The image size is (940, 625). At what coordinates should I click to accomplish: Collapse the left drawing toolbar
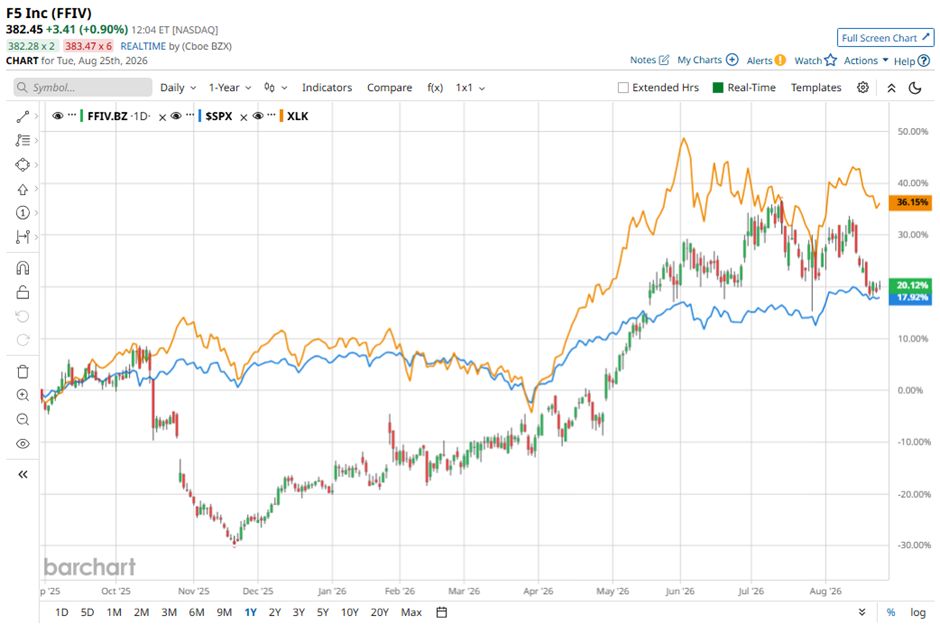23,475
